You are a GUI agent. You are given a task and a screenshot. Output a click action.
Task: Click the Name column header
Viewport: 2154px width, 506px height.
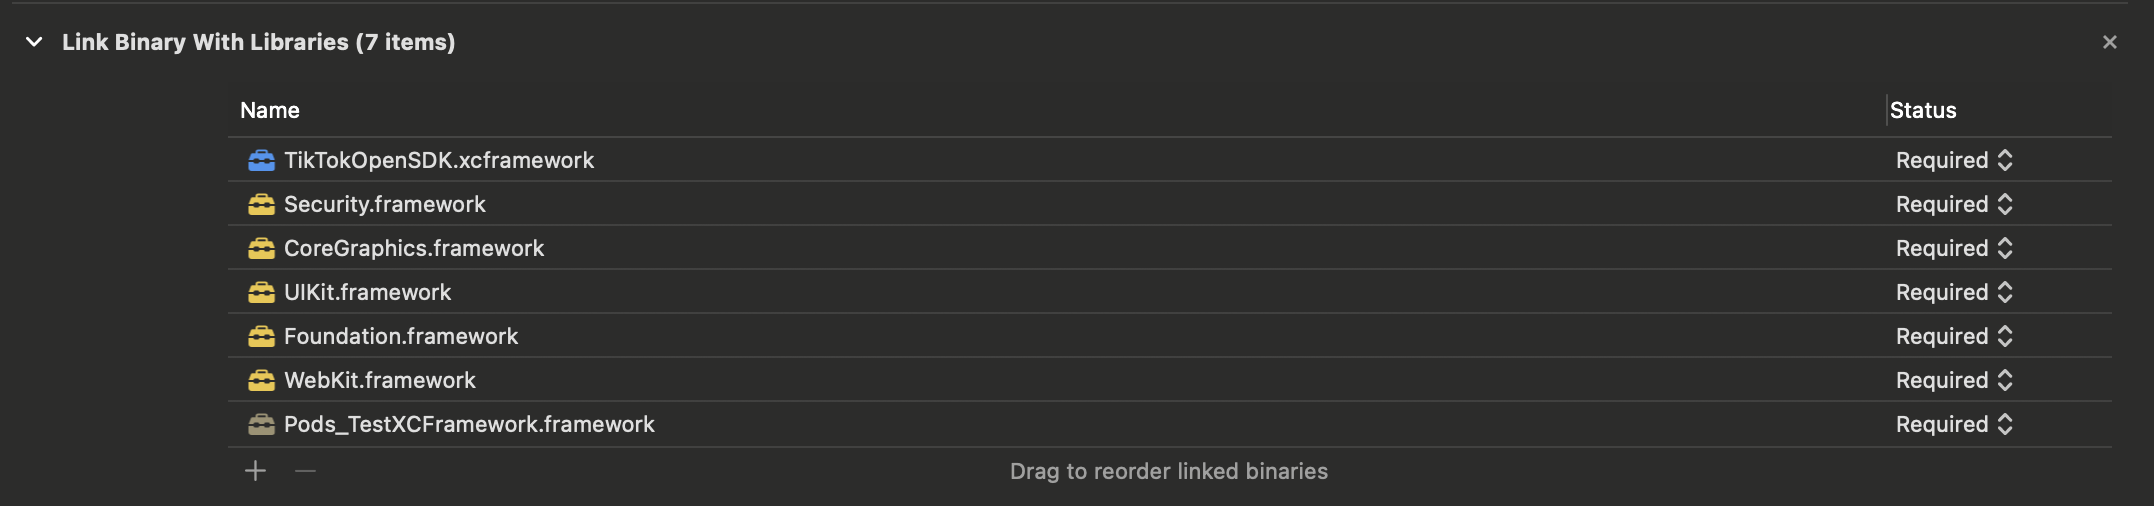[270, 110]
